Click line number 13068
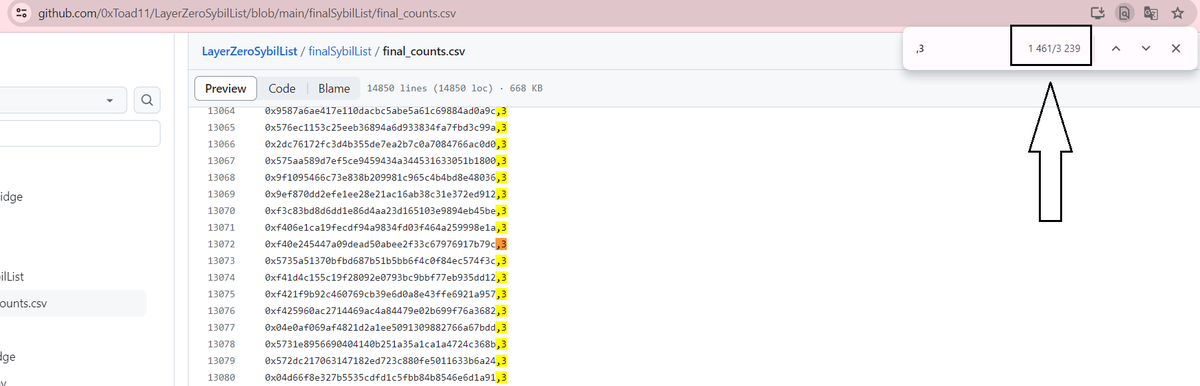This screenshot has width=1200, height=386. 220,177
